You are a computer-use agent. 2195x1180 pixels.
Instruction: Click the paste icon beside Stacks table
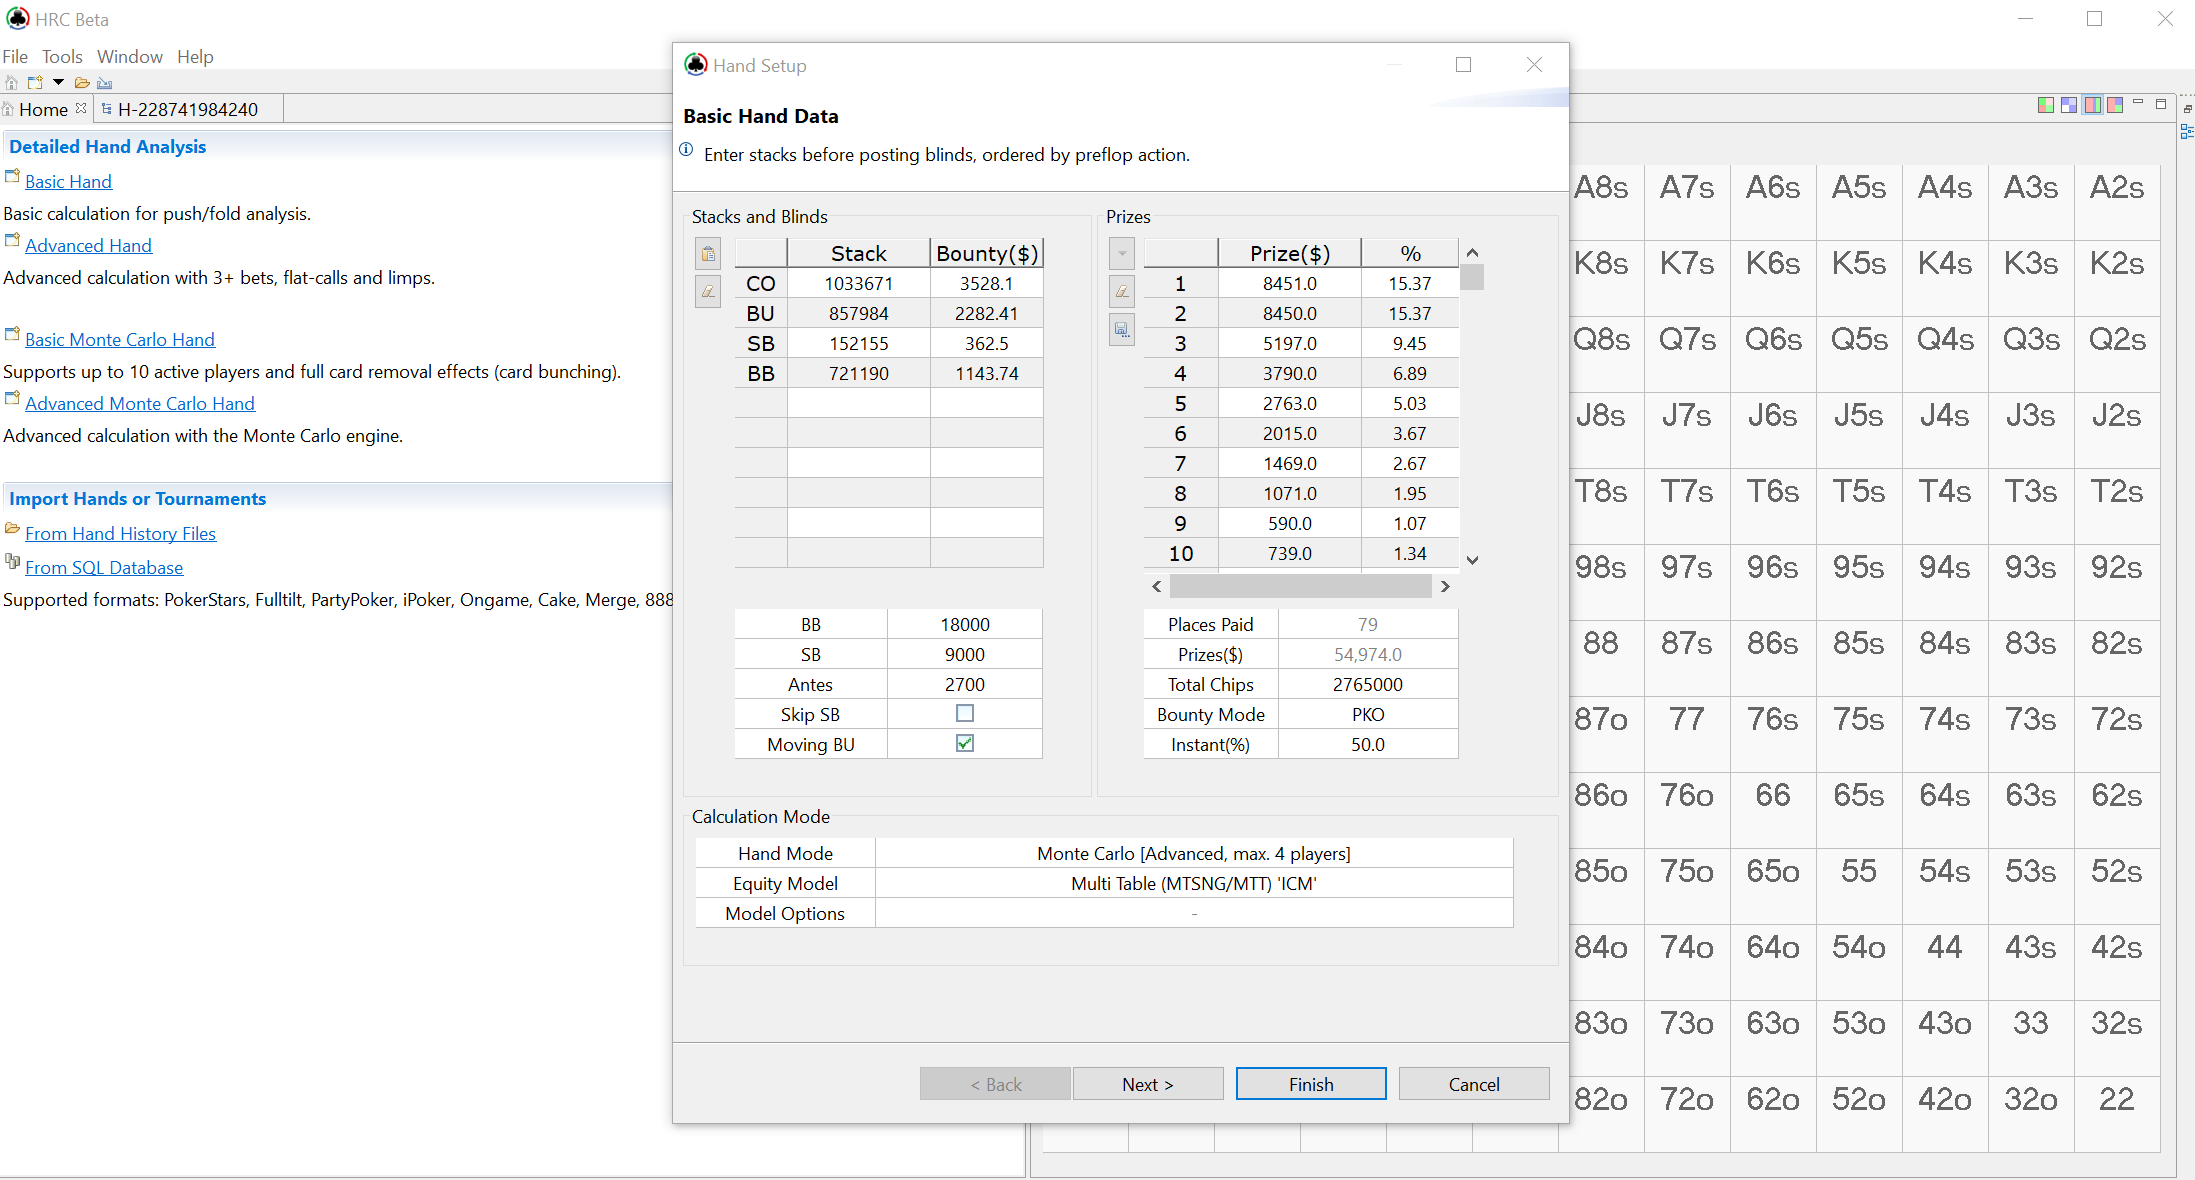click(708, 254)
